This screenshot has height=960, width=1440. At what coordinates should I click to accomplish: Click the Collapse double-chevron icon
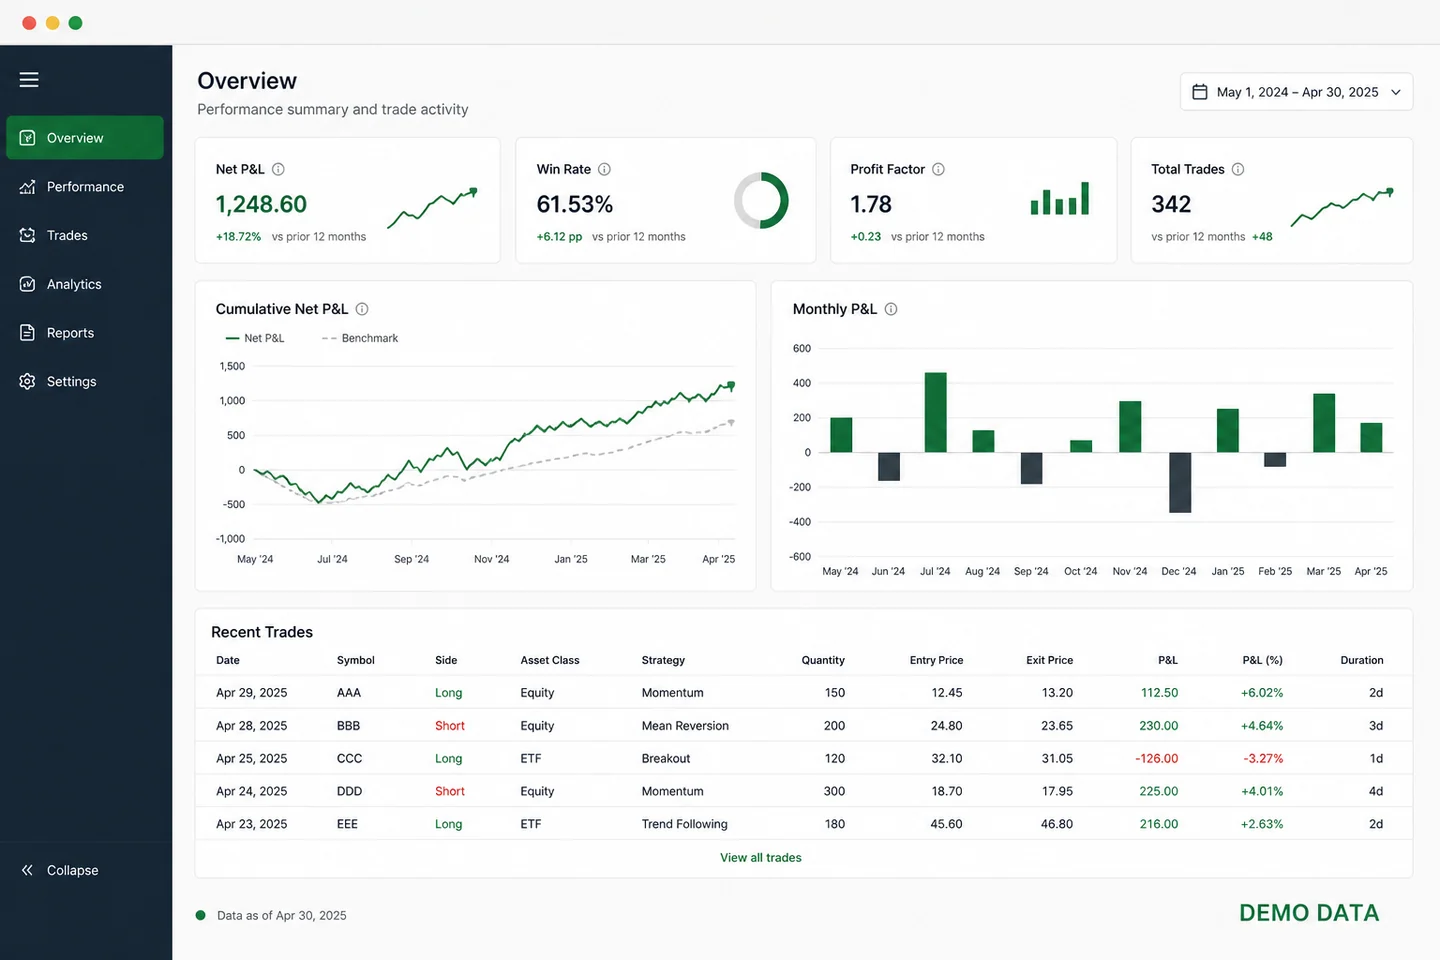(x=28, y=870)
